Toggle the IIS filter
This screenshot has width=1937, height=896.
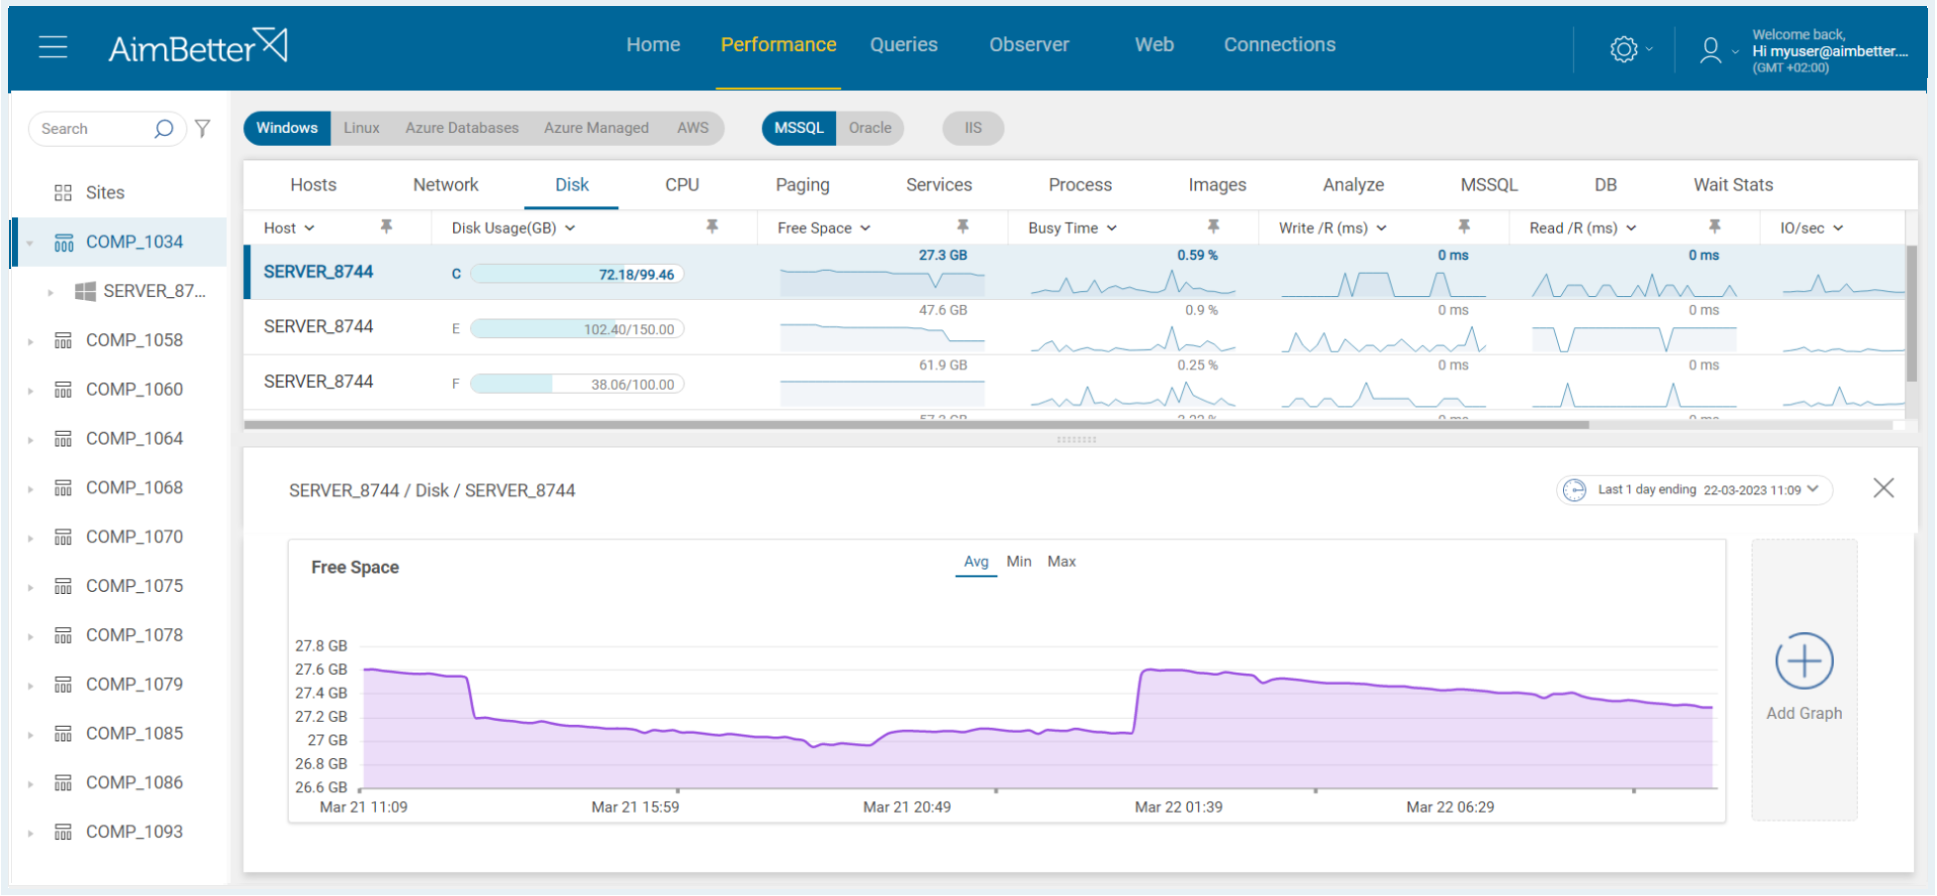point(973,128)
